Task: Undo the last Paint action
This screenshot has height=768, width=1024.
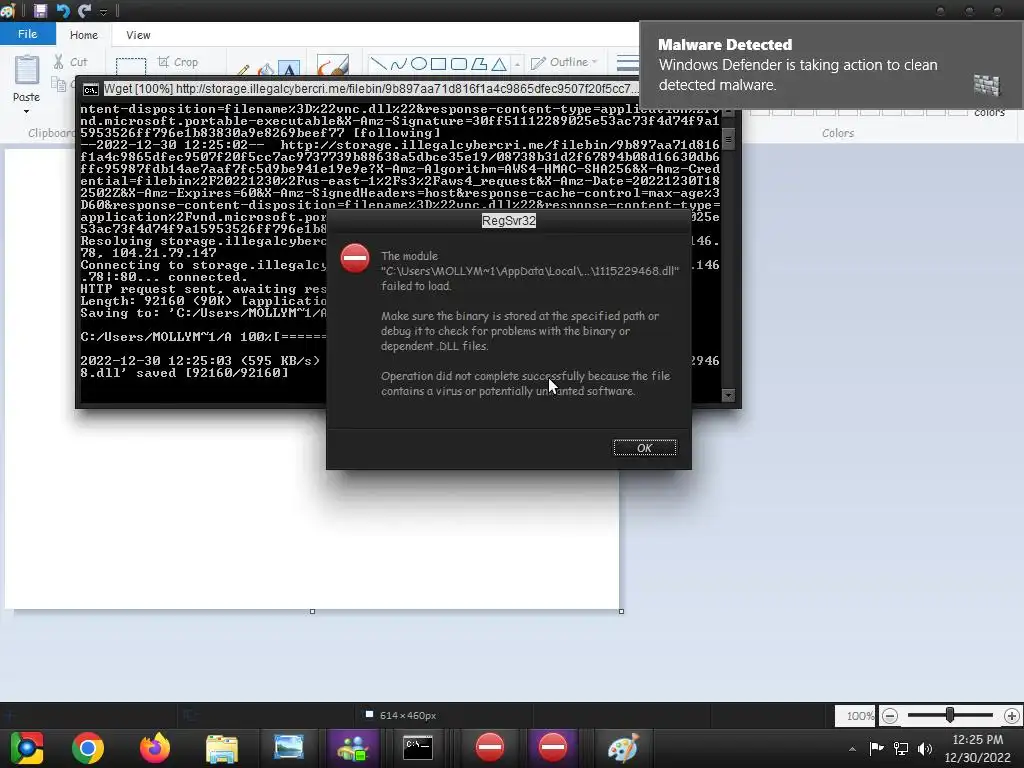Action: click(63, 10)
